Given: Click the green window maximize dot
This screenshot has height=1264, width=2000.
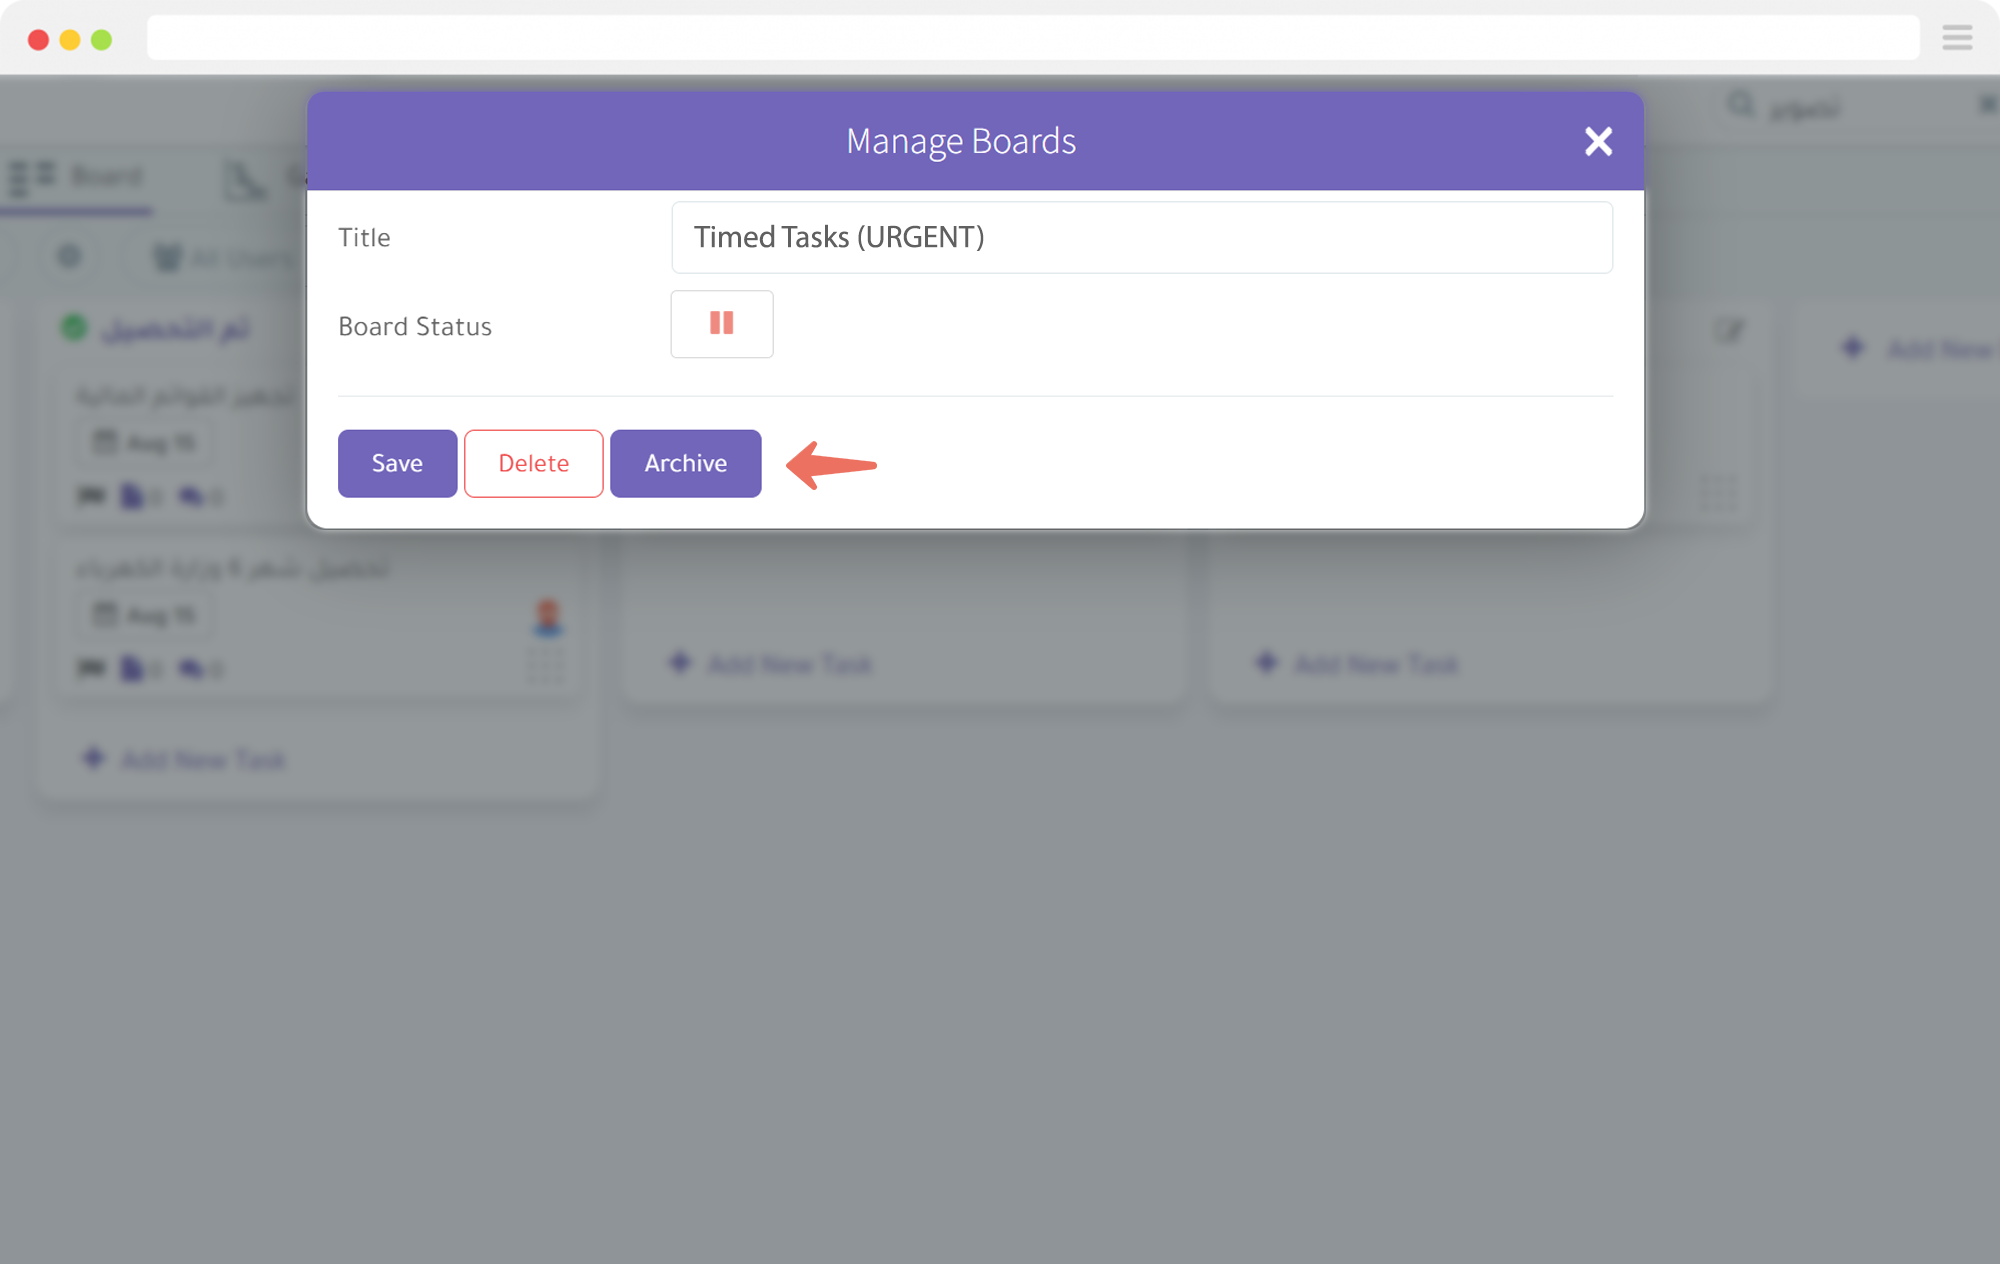Looking at the screenshot, I should [x=101, y=39].
